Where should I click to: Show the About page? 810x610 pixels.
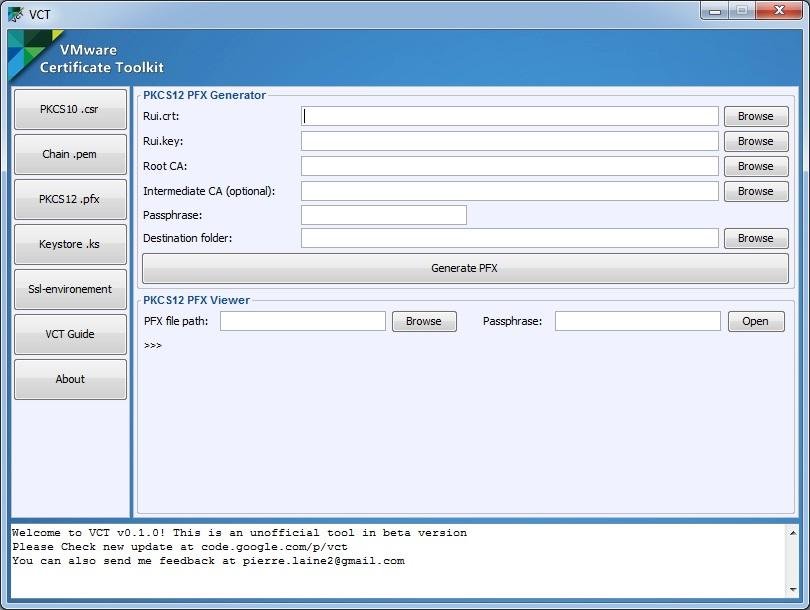click(x=70, y=379)
